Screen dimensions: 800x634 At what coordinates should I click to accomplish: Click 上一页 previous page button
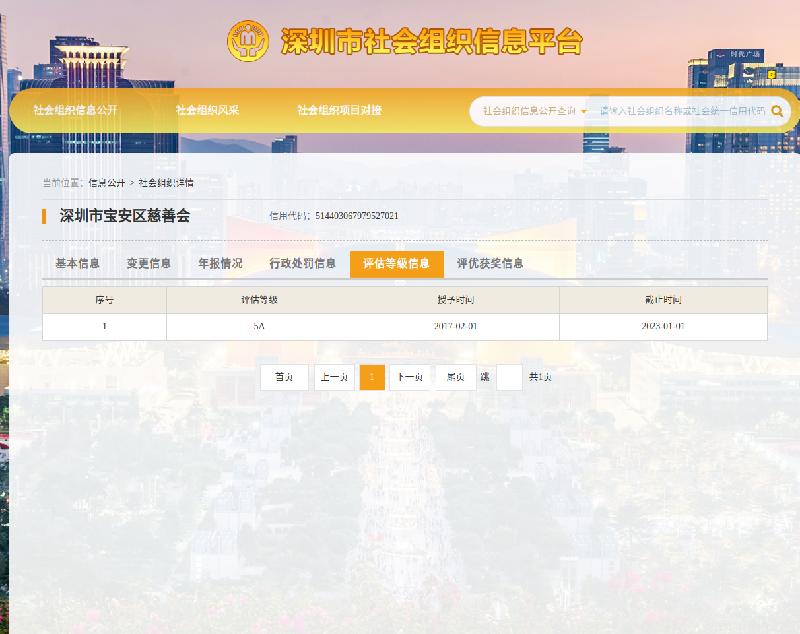[x=334, y=377]
